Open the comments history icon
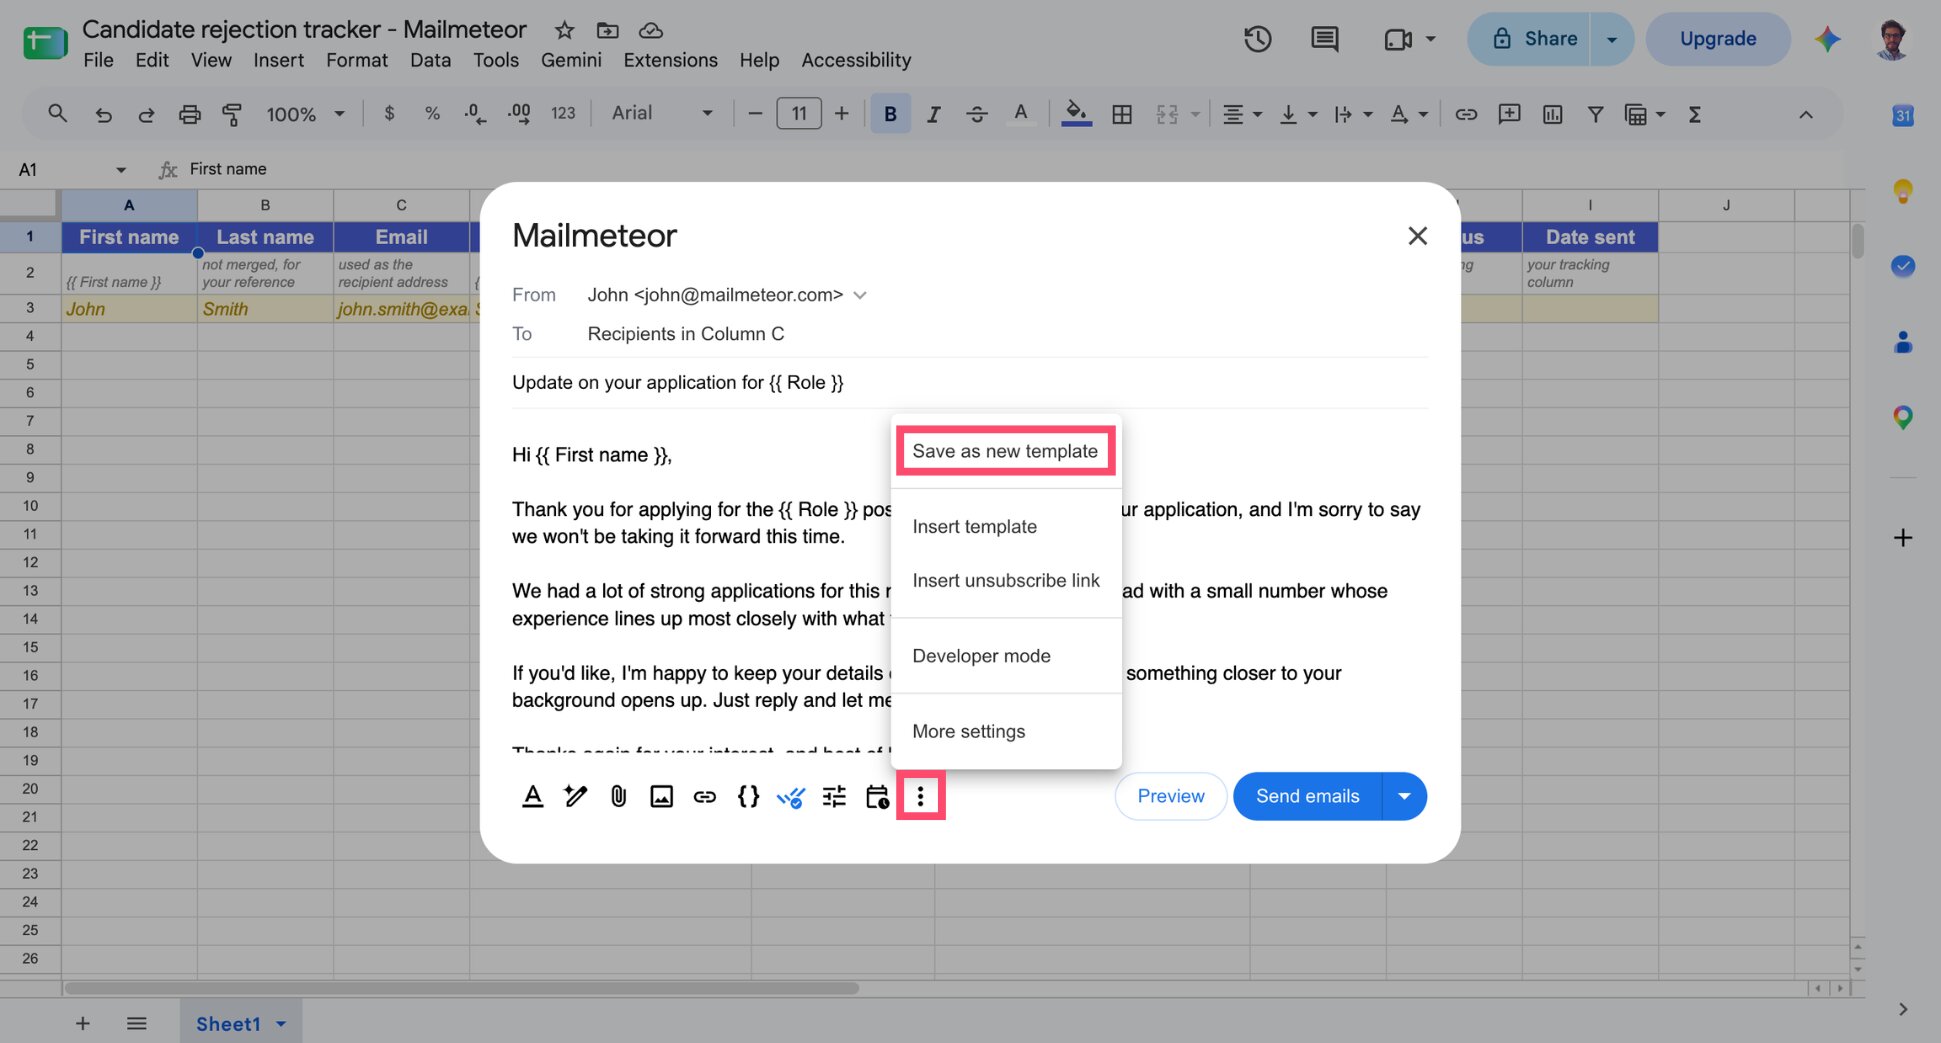 tap(1324, 39)
